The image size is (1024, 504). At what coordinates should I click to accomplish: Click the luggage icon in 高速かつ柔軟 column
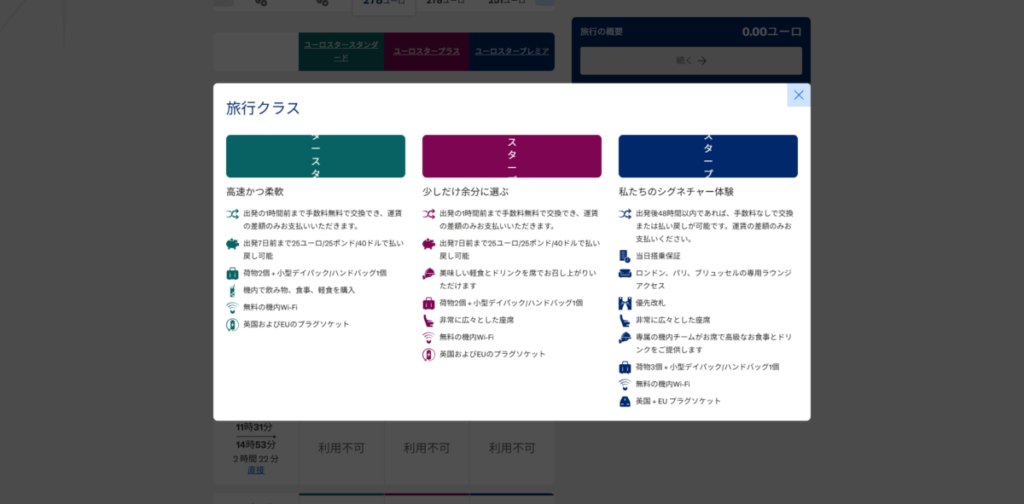(x=232, y=273)
